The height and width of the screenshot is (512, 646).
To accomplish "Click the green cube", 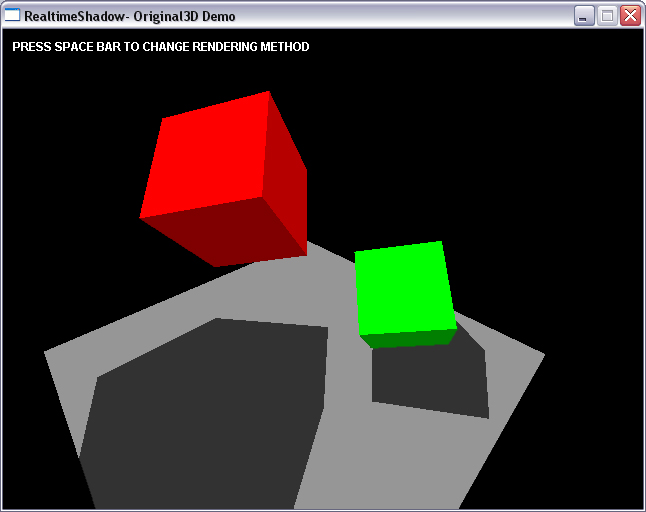I will click(406, 295).
